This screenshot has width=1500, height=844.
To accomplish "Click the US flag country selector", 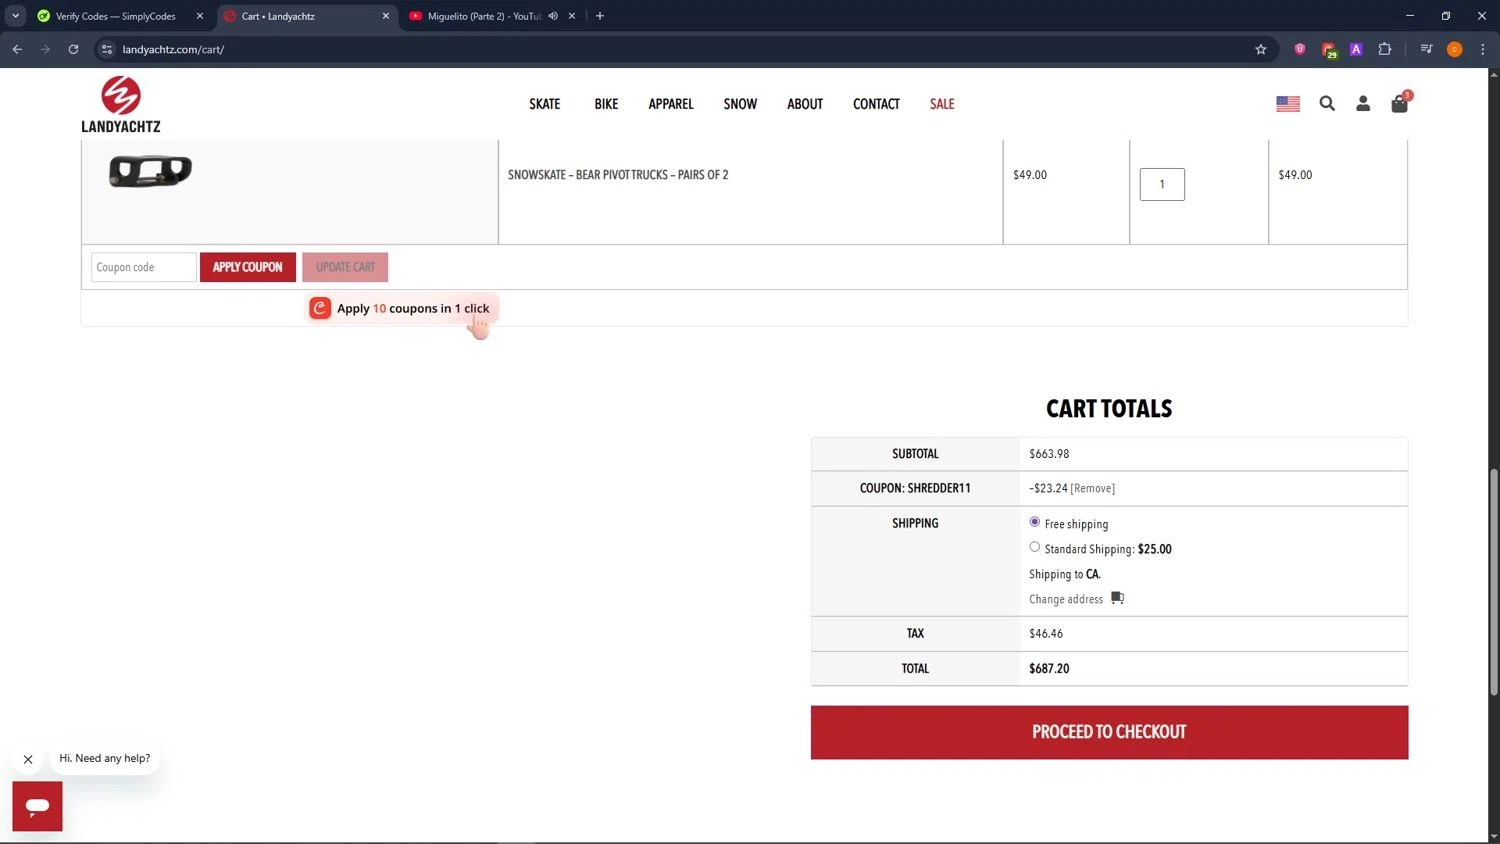I will click(x=1288, y=103).
